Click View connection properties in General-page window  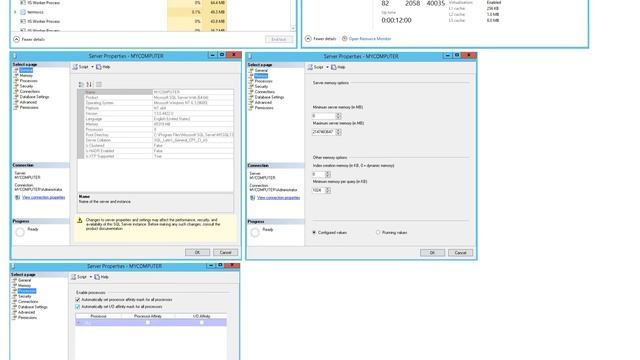tap(43, 198)
